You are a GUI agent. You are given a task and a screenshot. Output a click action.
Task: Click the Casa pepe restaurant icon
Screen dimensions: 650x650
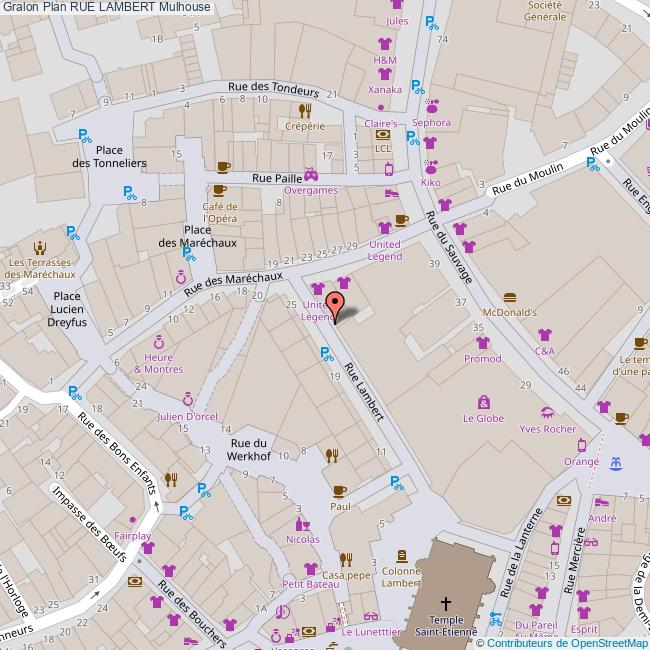[346, 560]
